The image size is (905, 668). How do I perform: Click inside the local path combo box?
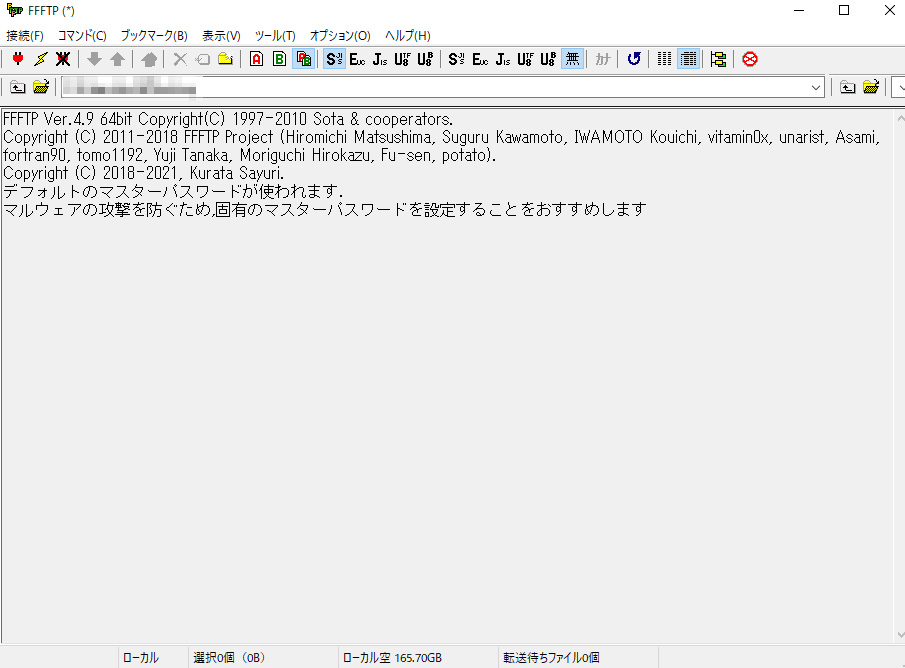(443, 88)
